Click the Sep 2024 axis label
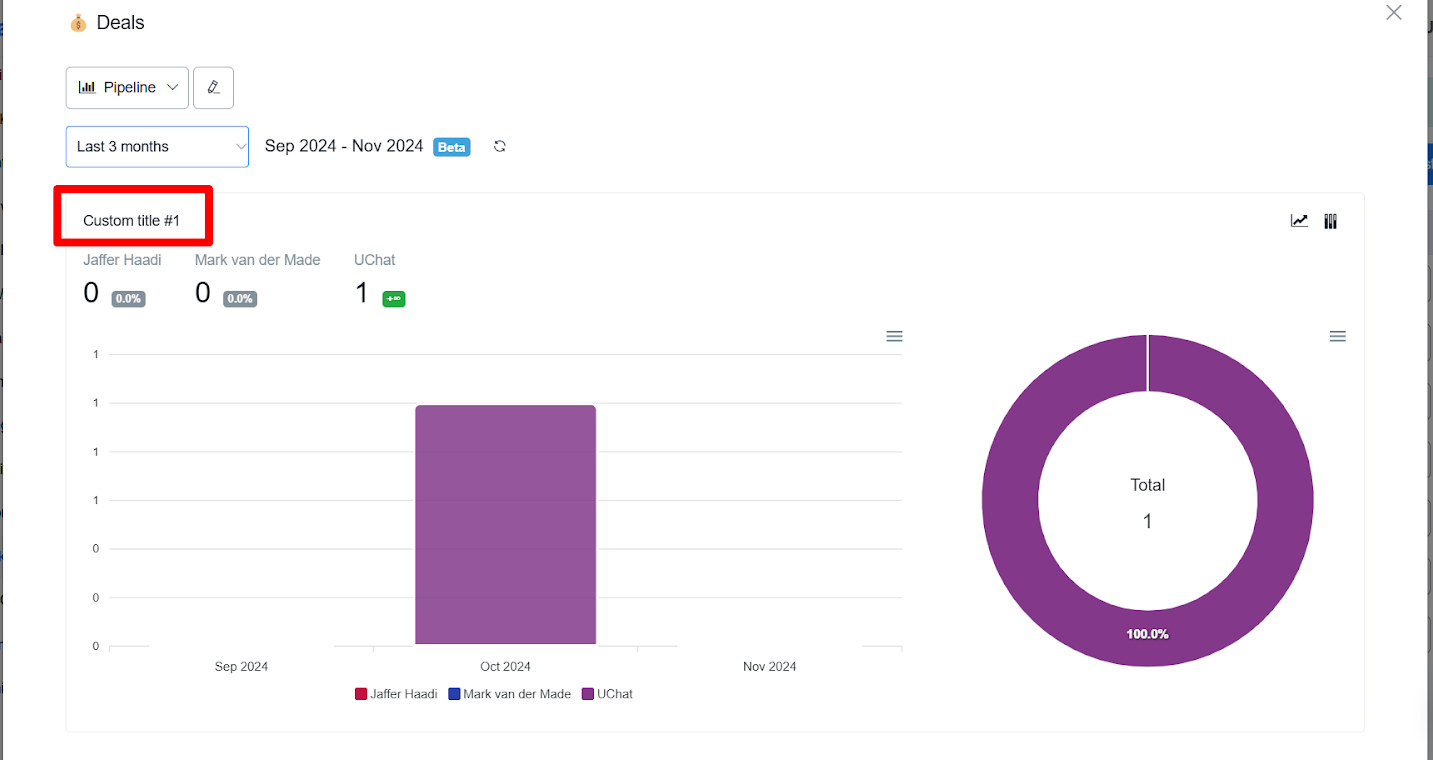 click(x=241, y=666)
